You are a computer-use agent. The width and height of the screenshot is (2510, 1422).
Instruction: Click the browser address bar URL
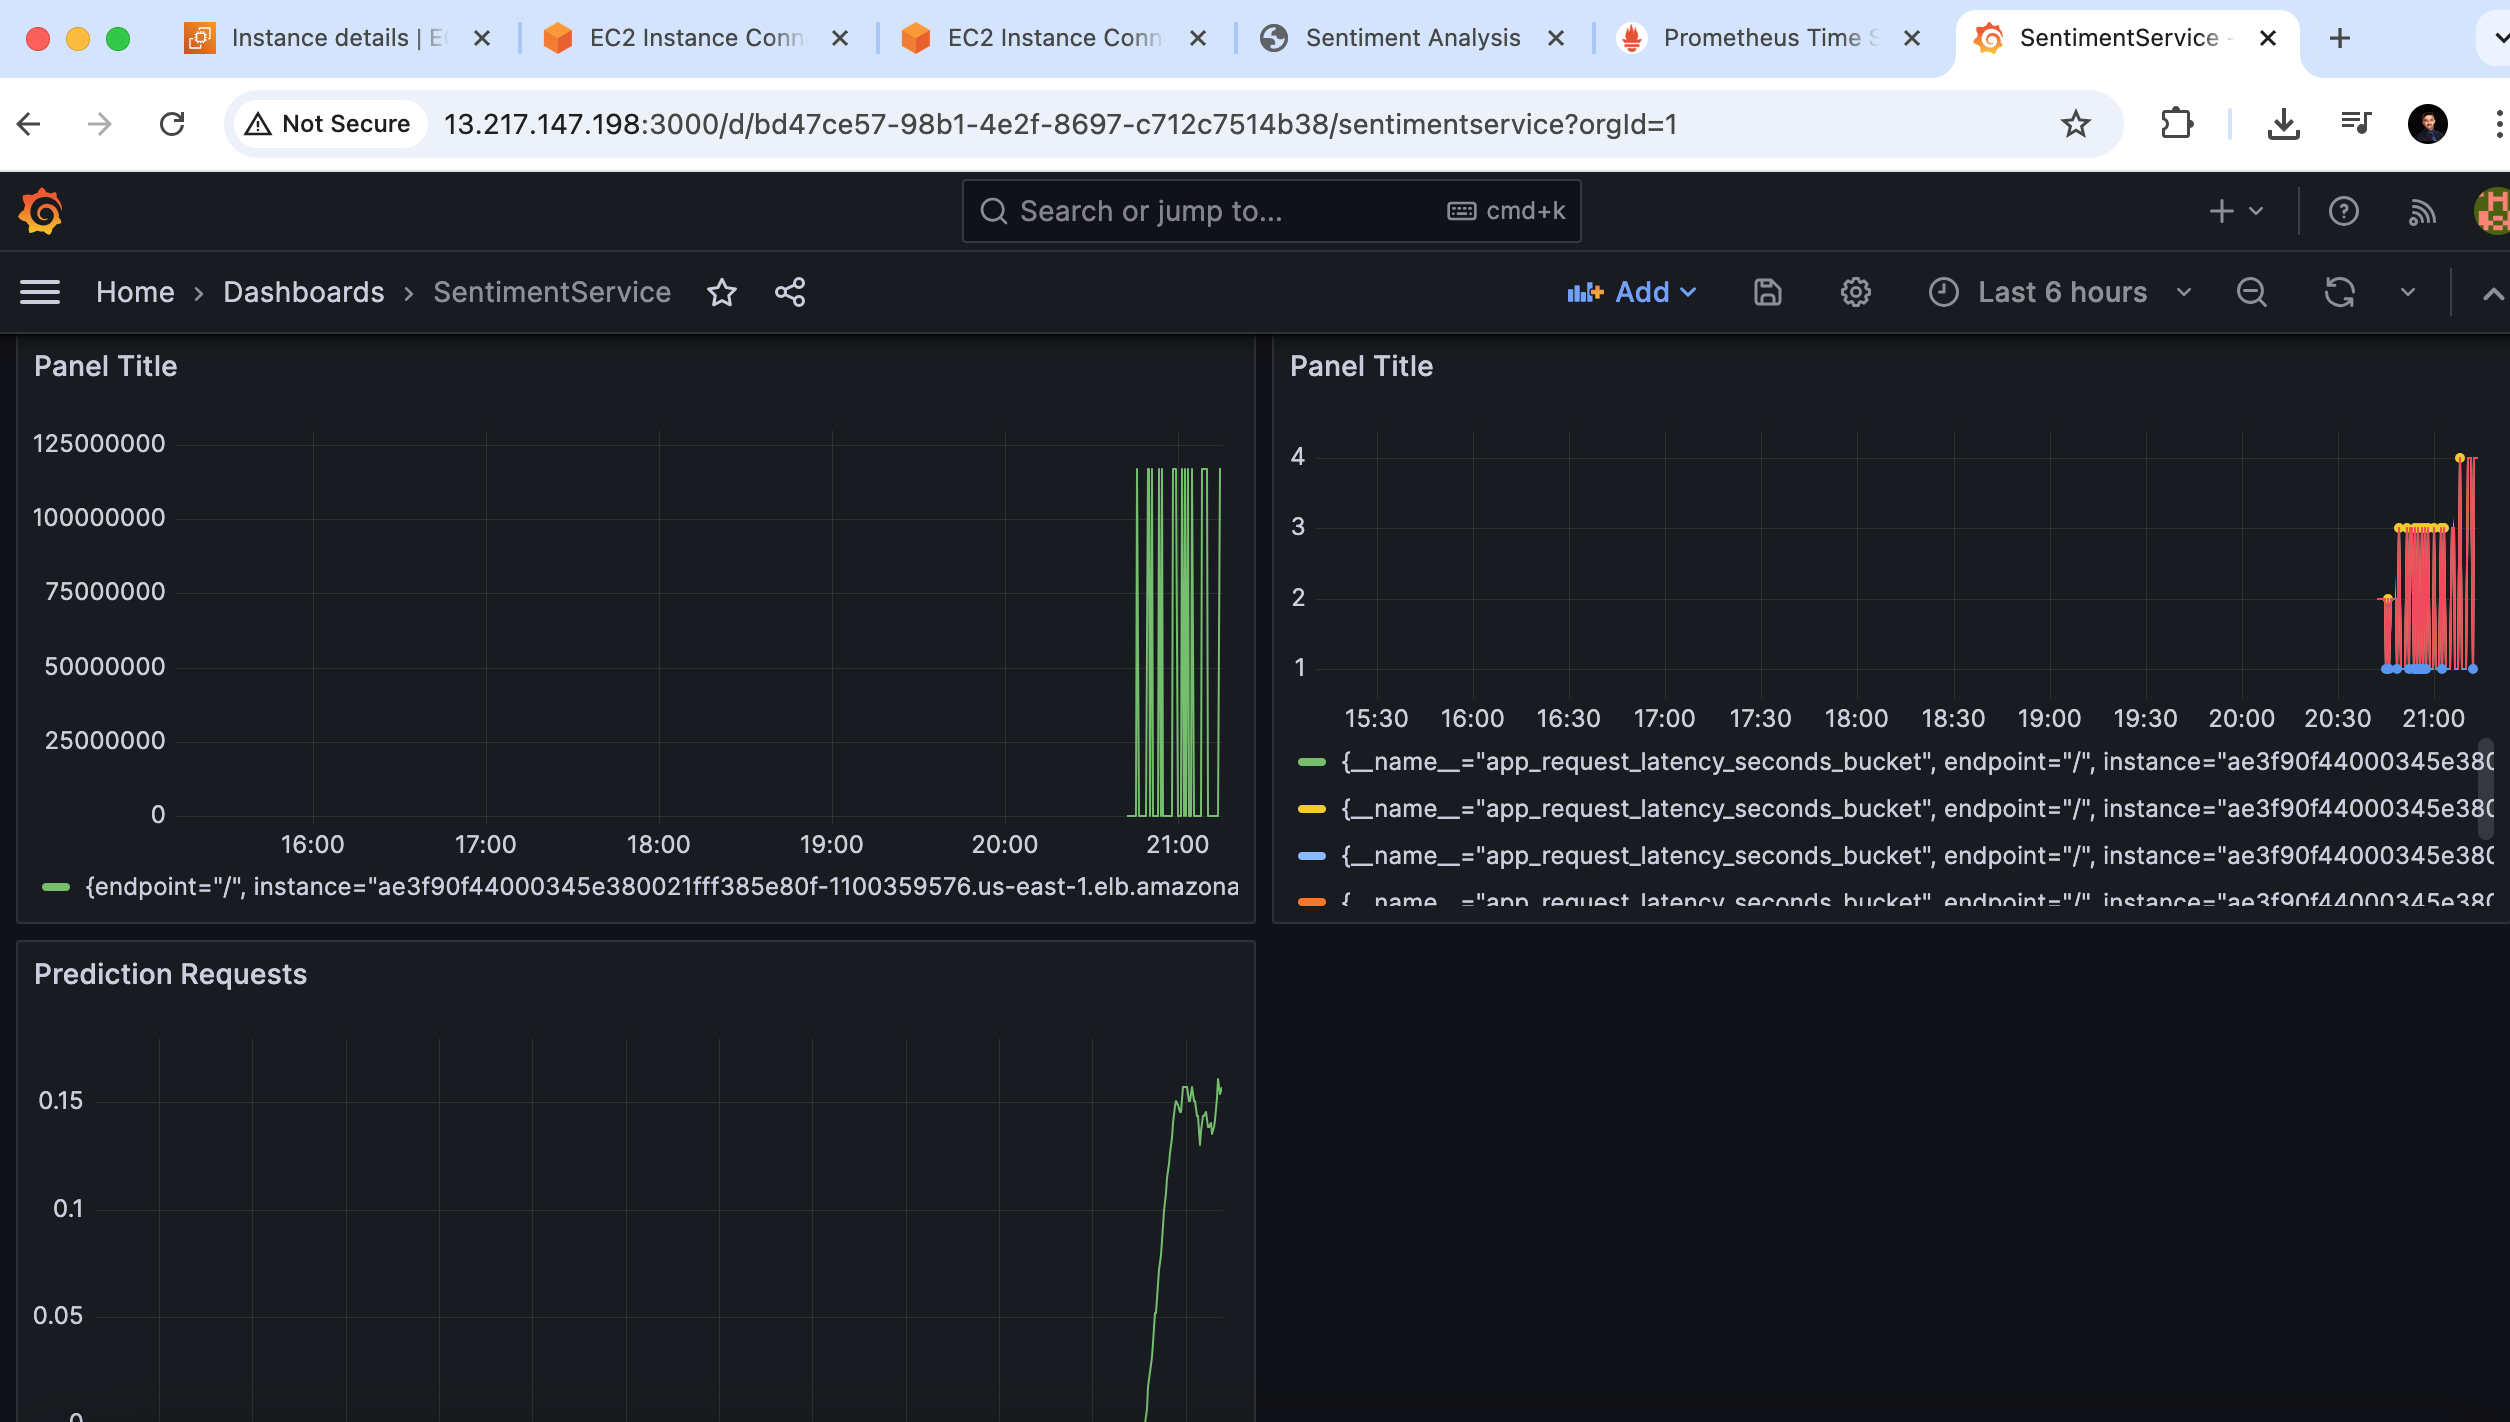tap(1060, 124)
